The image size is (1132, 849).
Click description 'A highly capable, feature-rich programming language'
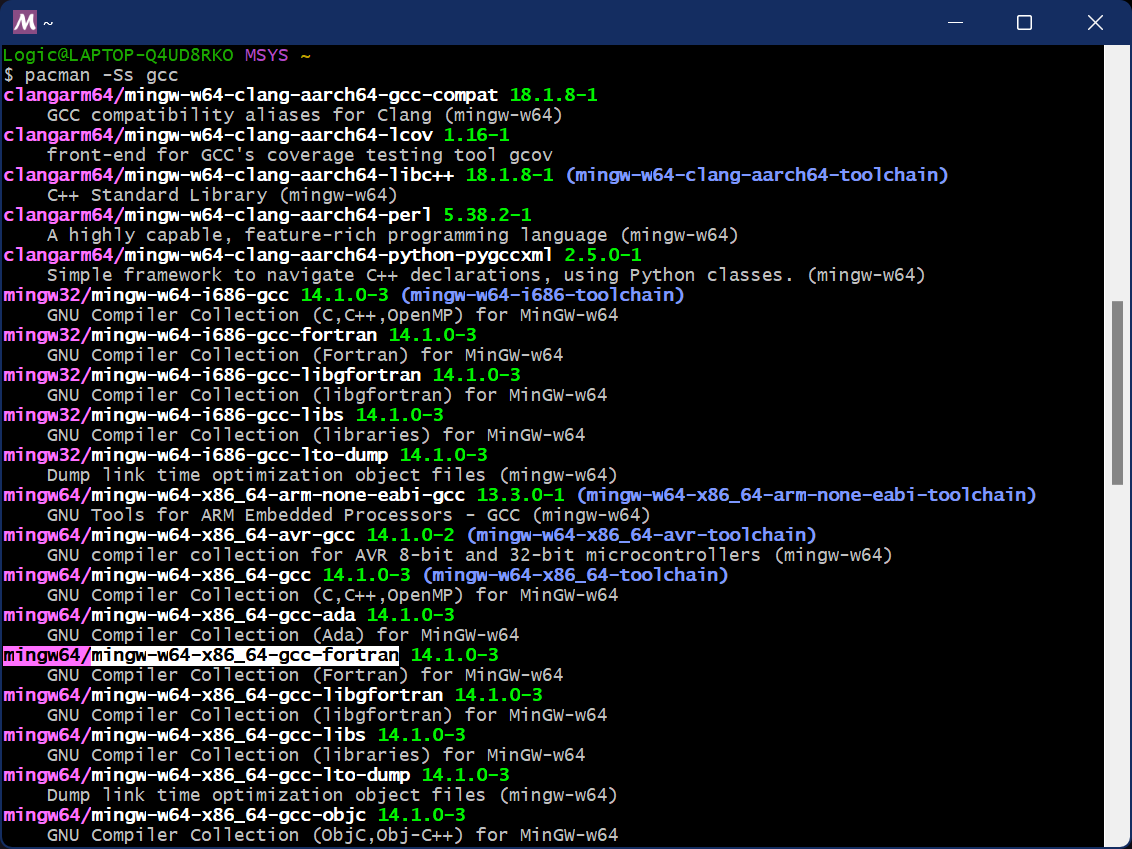coord(327,235)
